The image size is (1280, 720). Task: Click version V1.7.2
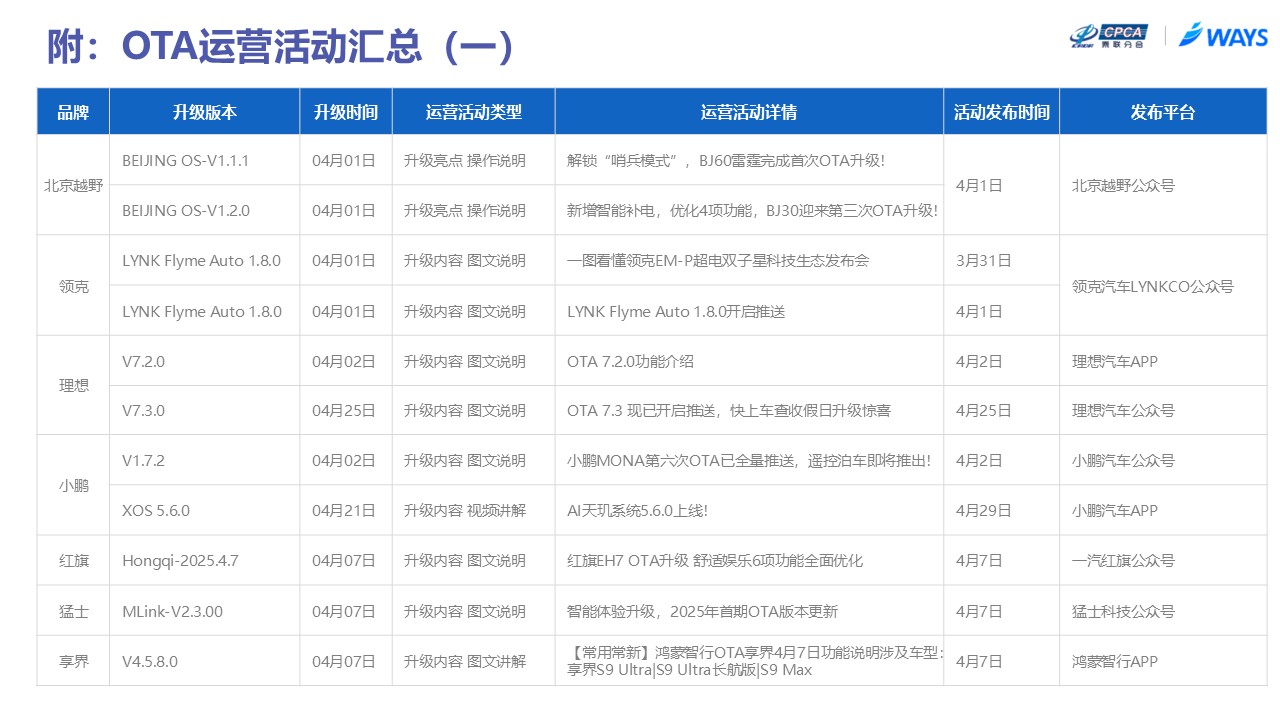click(x=143, y=460)
